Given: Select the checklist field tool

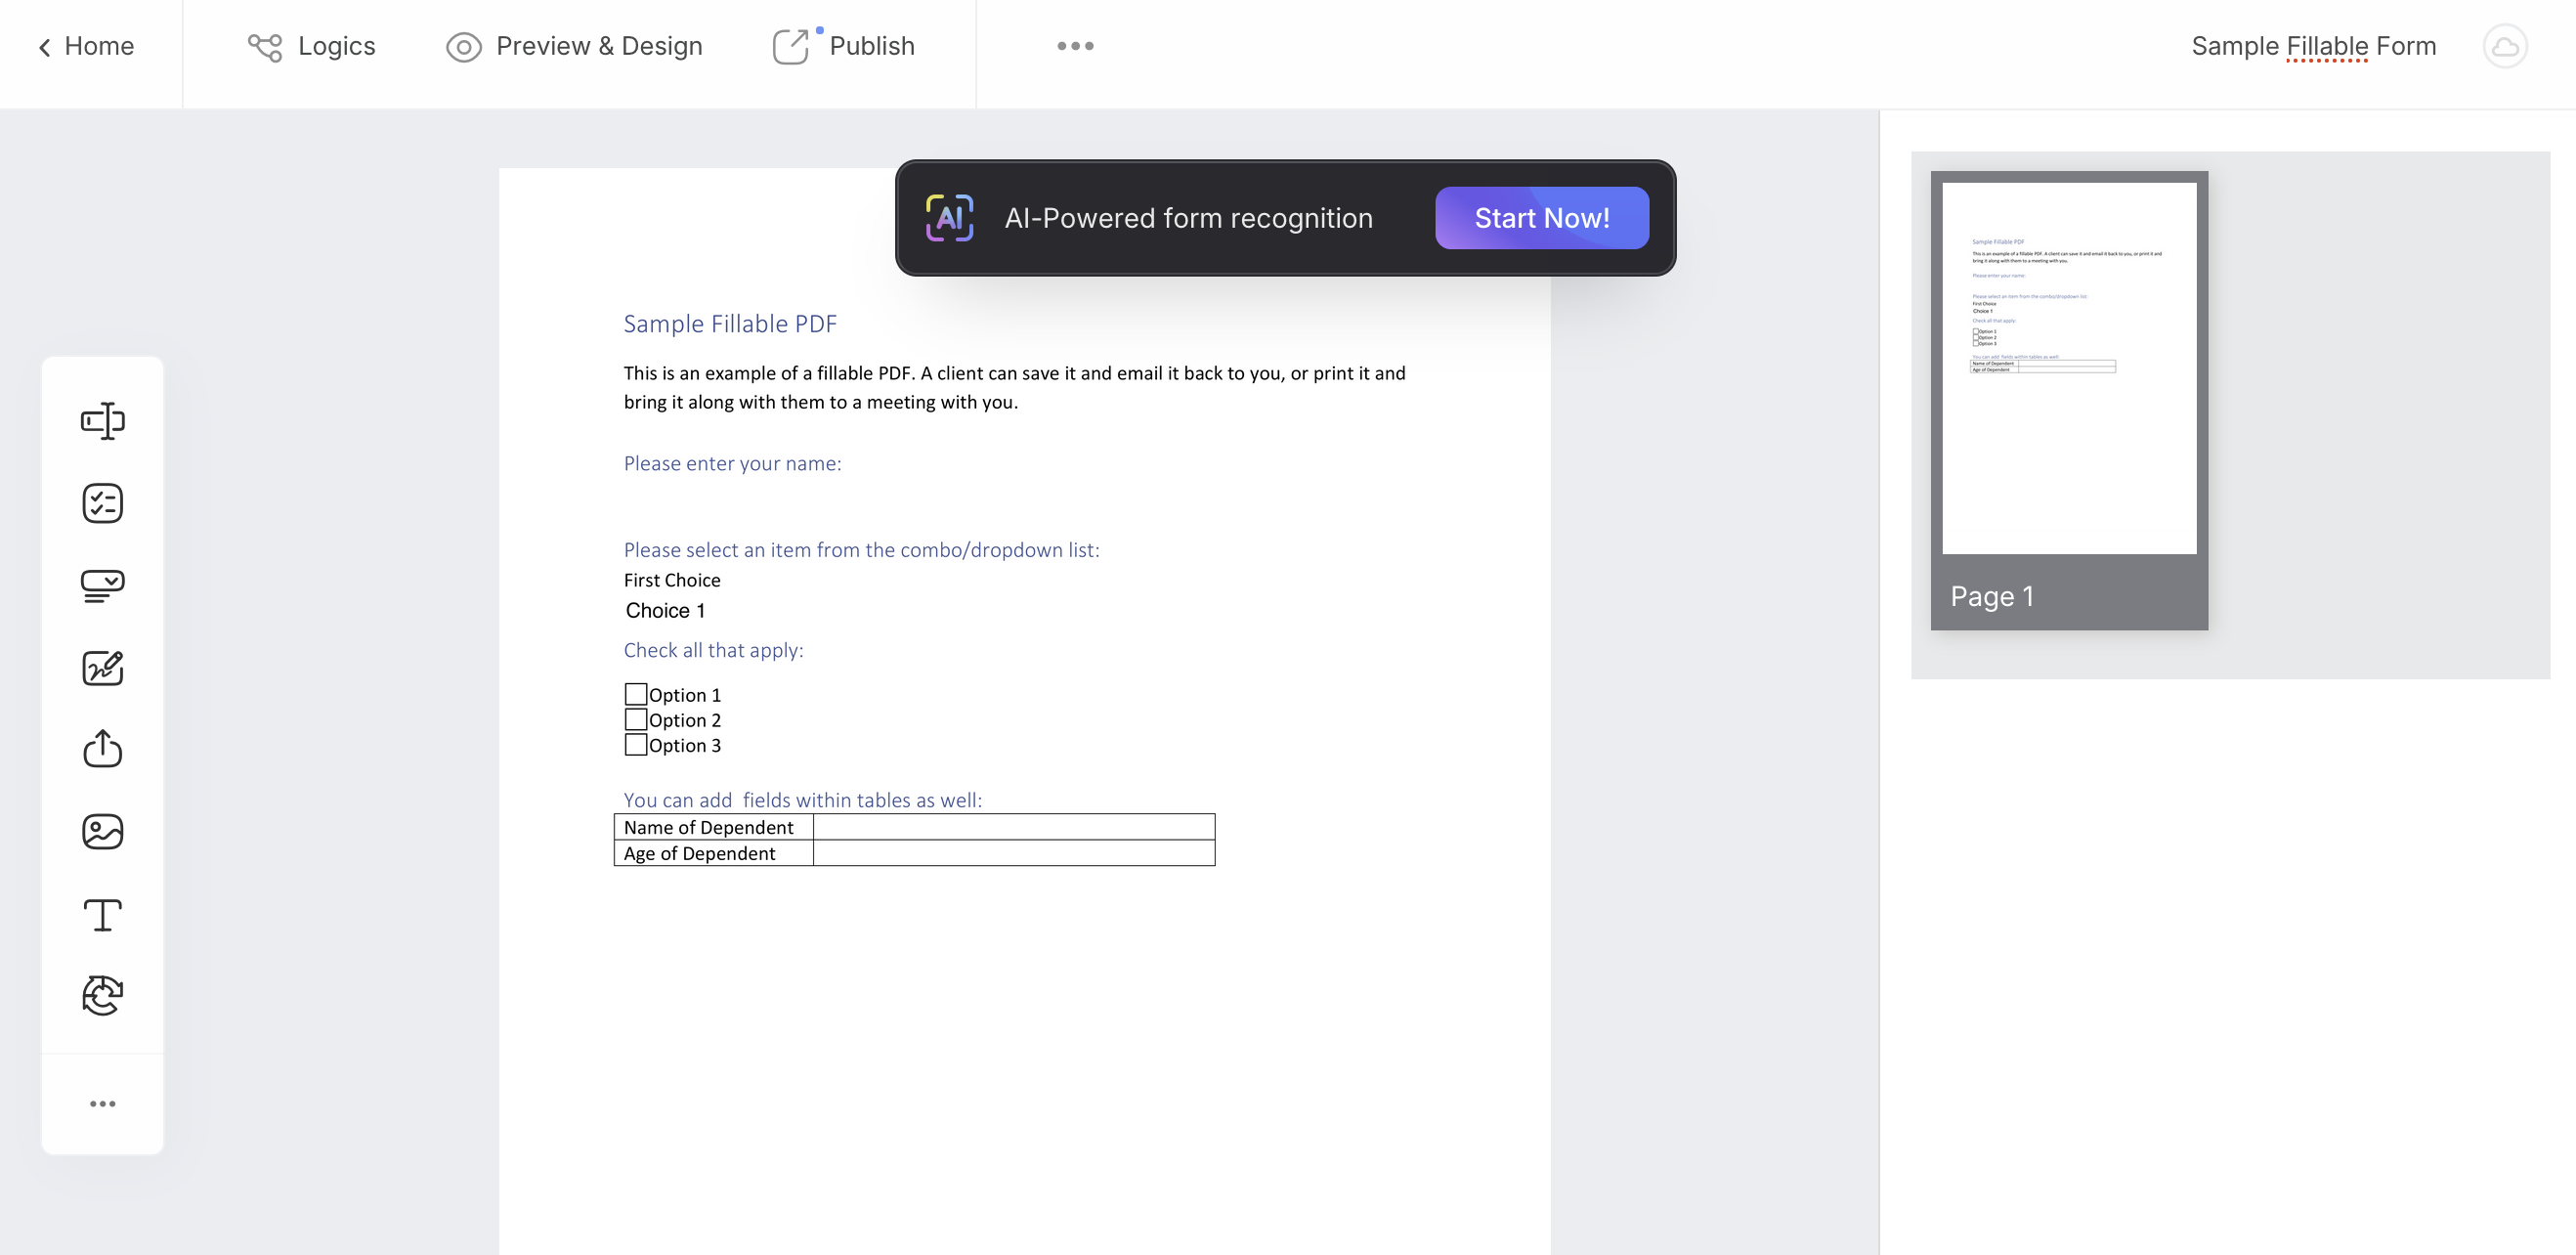Looking at the screenshot, I should click(x=102, y=503).
